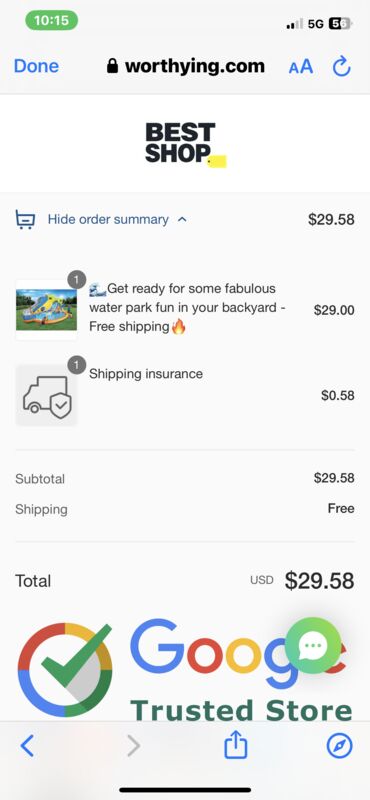Click the chevron next to order summary
This screenshot has width=370, height=800.
click(x=182, y=220)
